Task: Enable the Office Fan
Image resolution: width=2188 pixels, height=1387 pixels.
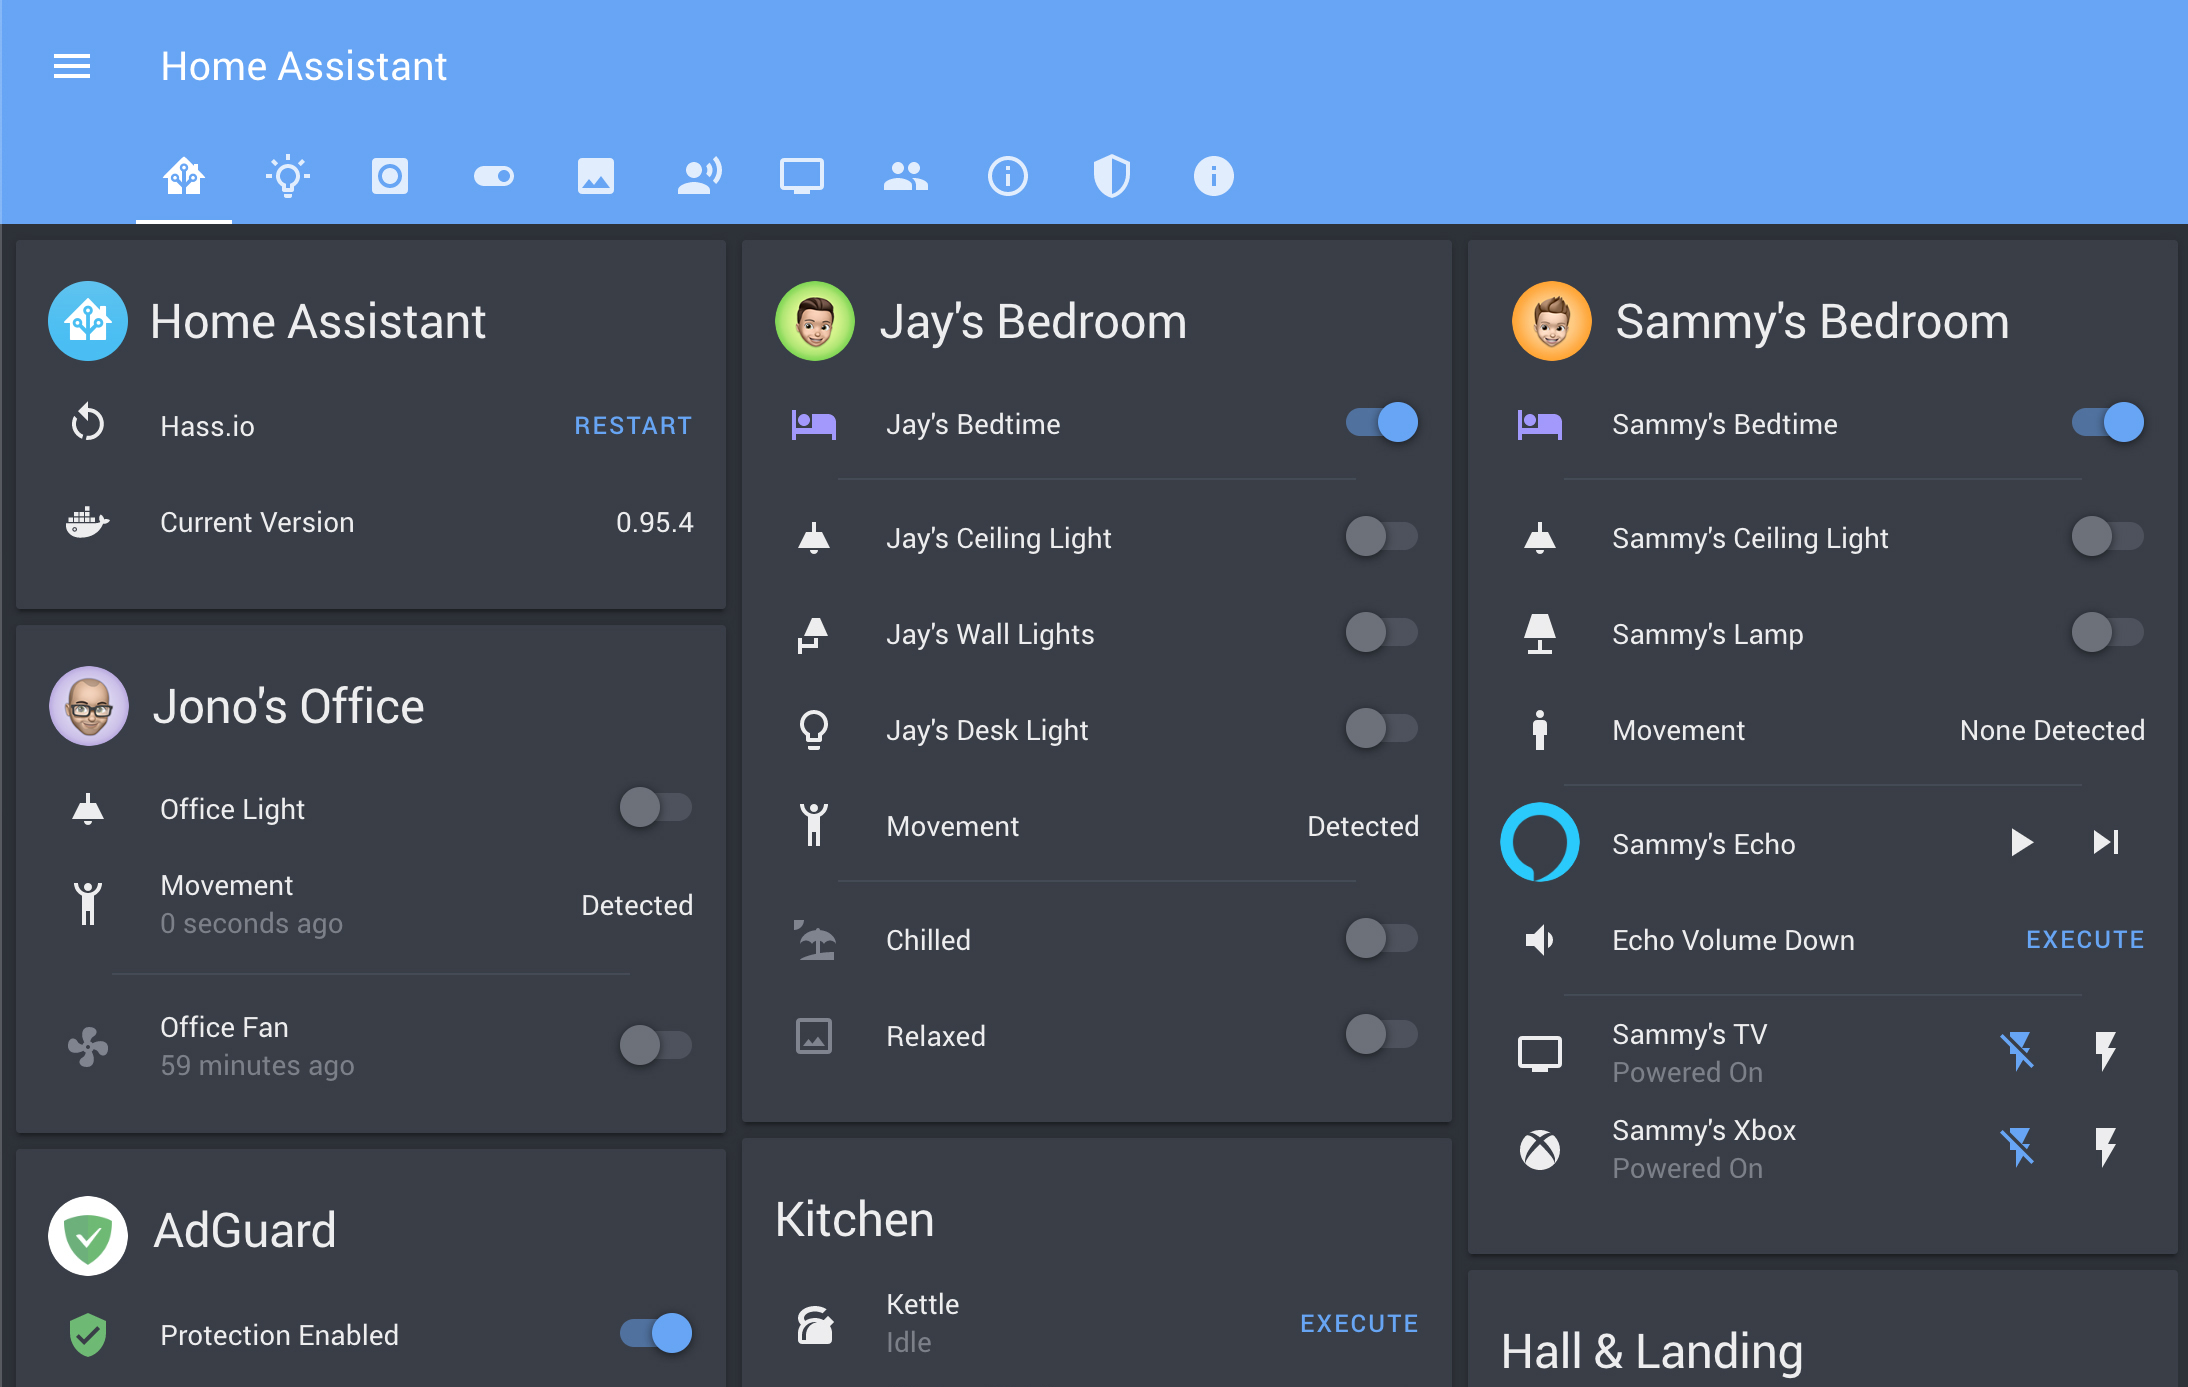Action: (656, 1045)
